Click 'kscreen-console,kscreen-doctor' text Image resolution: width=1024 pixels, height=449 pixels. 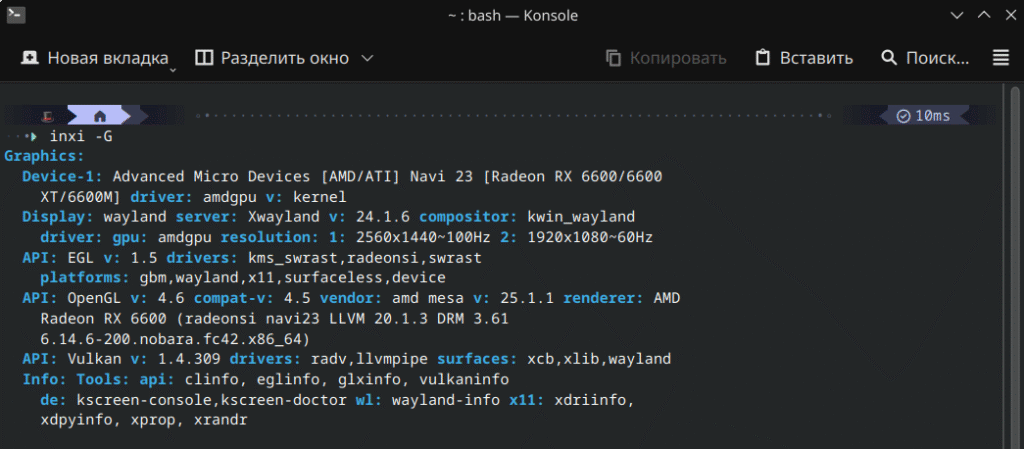click(x=211, y=399)
